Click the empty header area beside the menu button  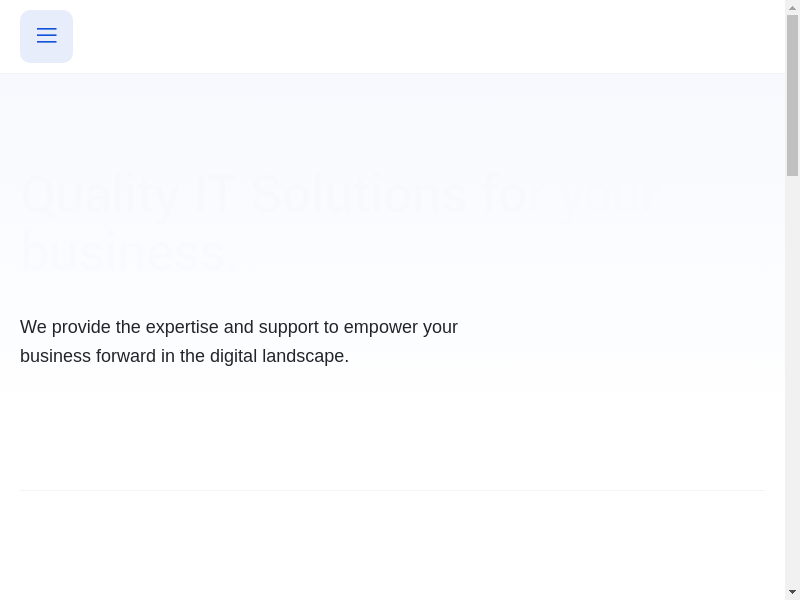click(x=420, y=36)
